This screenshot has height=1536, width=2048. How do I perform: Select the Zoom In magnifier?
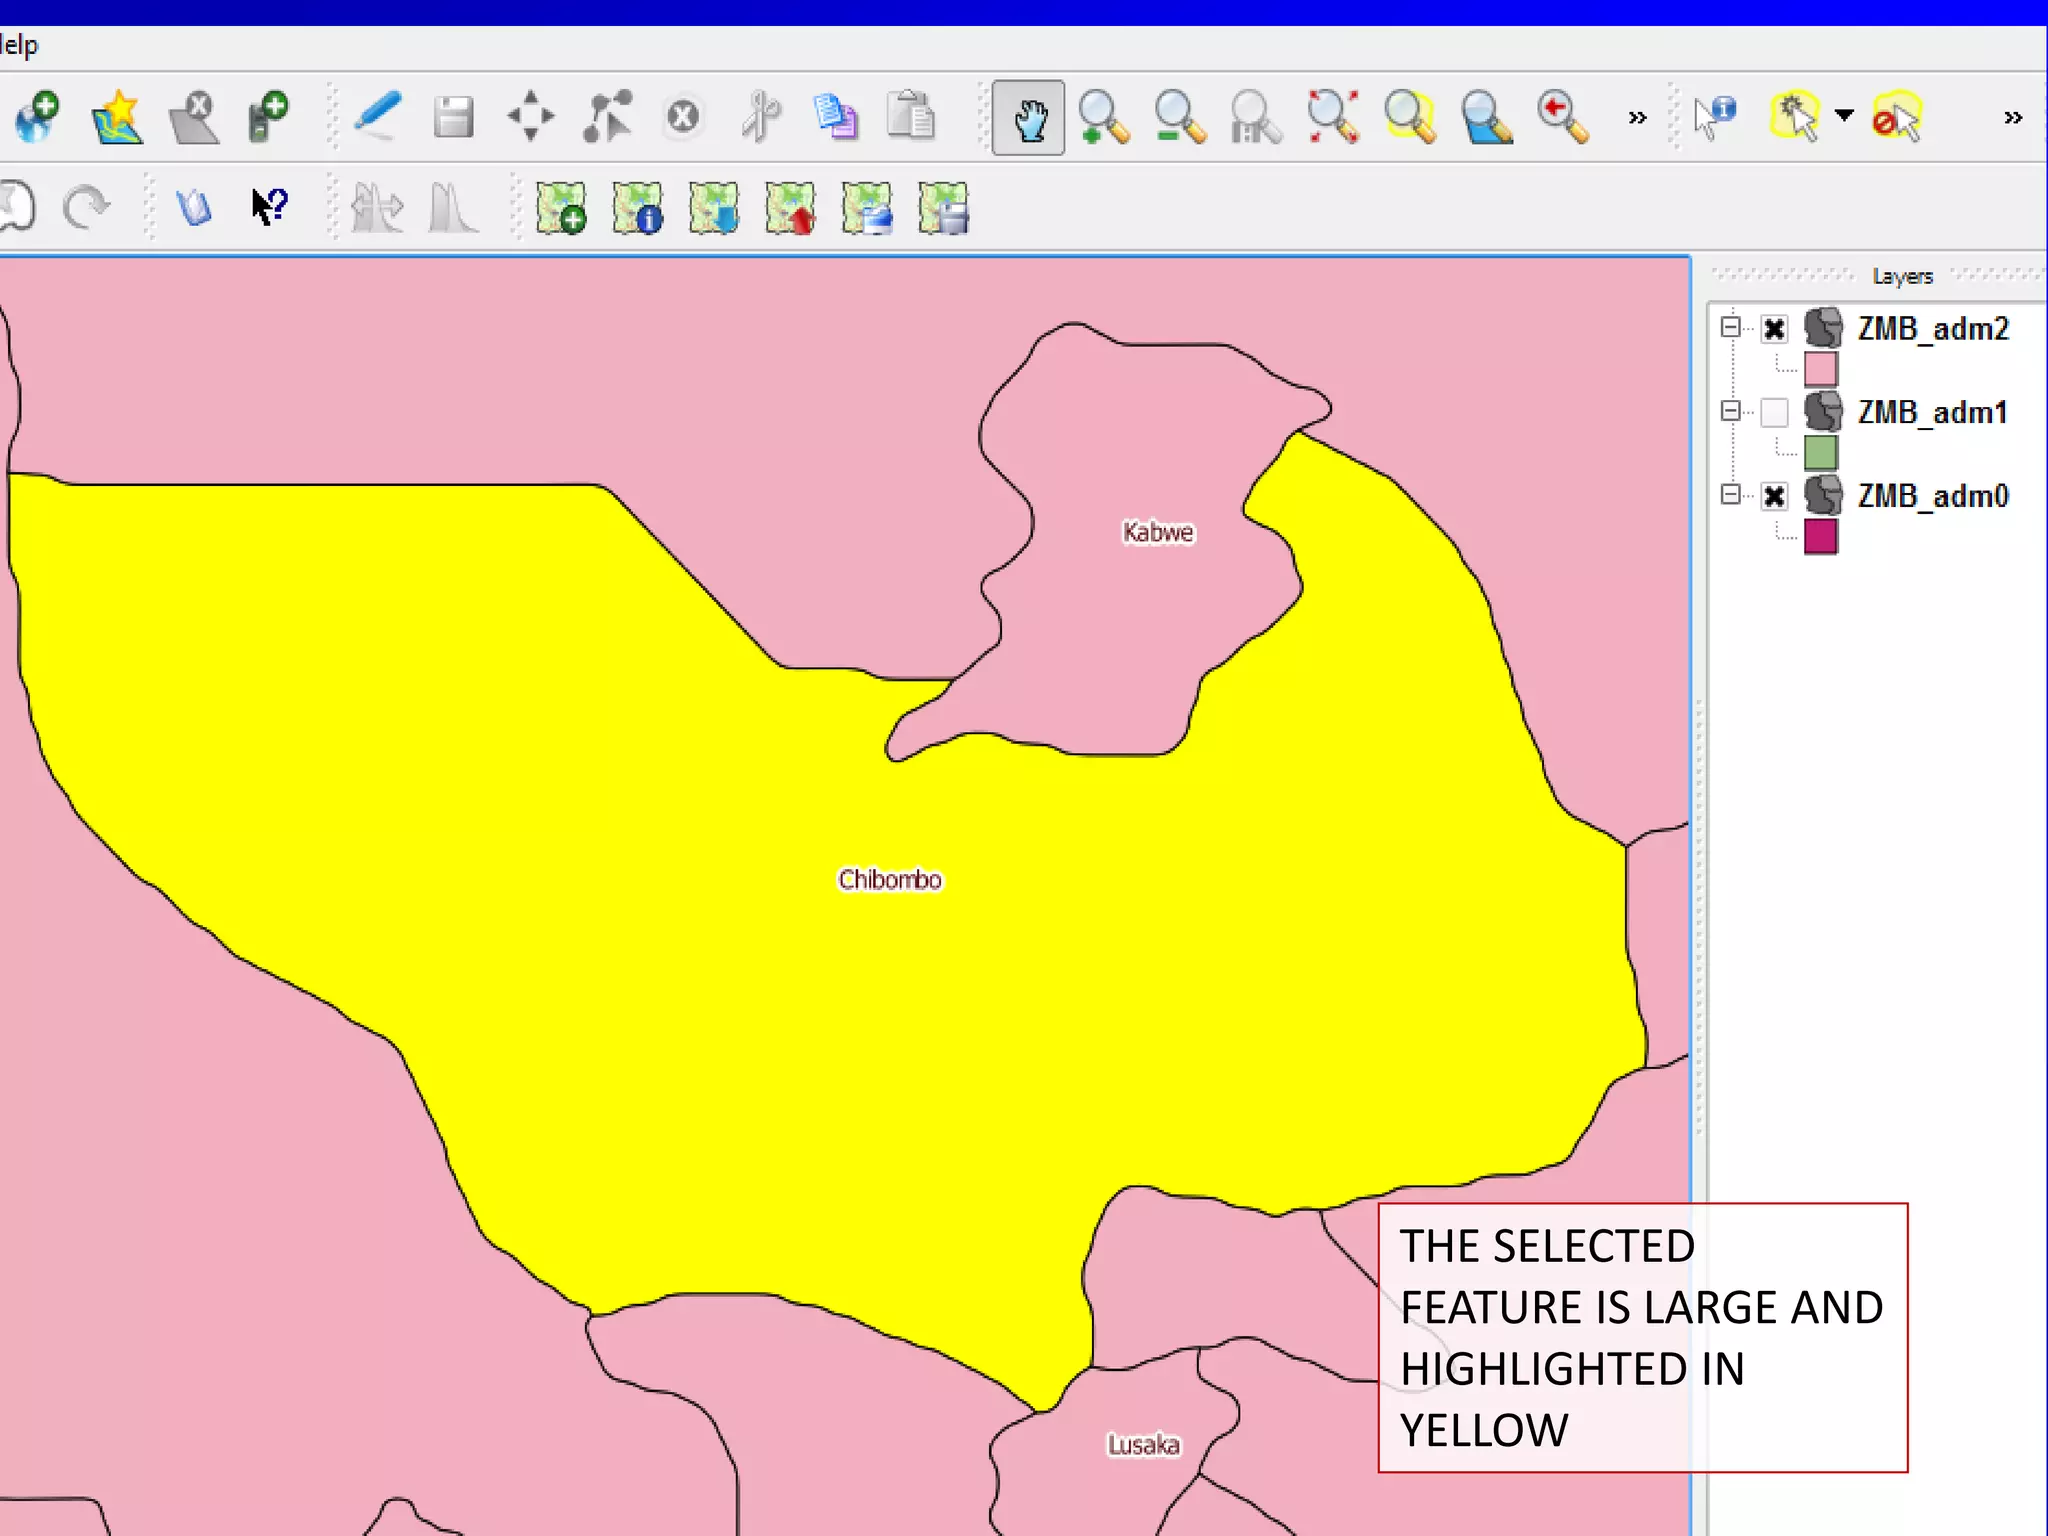coord(1104,117)
